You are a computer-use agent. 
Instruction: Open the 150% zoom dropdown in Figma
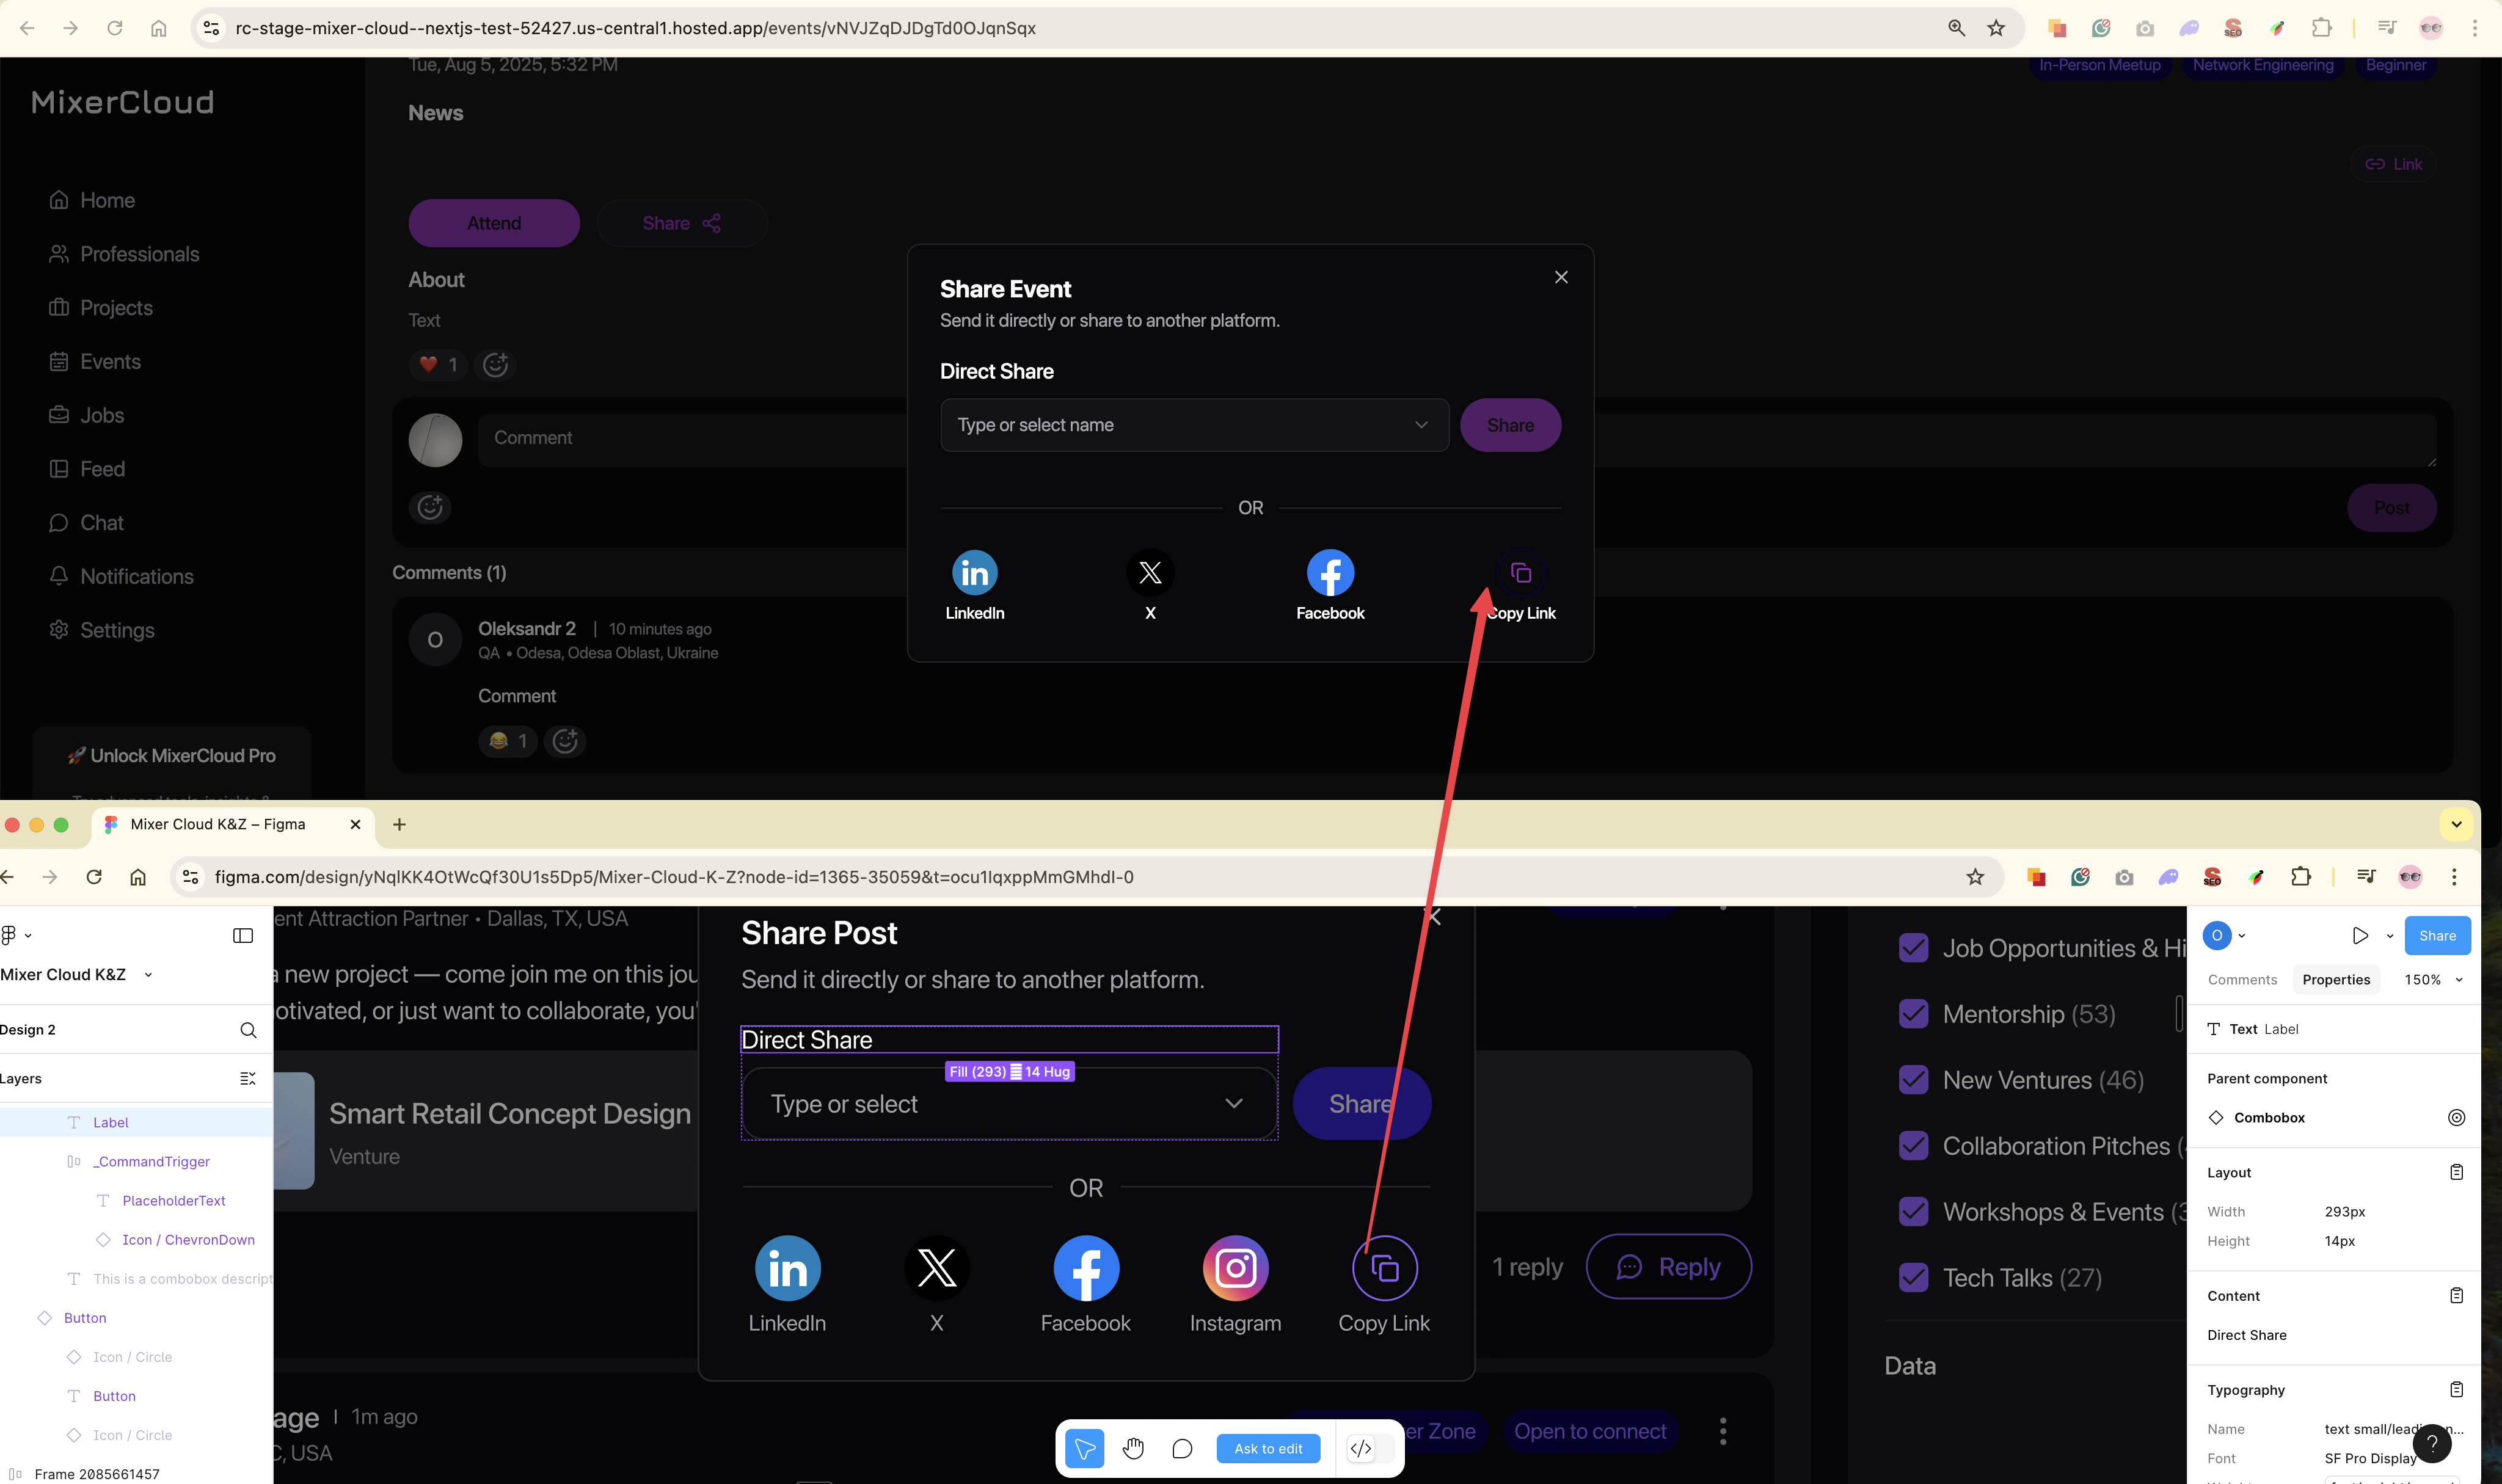click(x=2433, y=980)
